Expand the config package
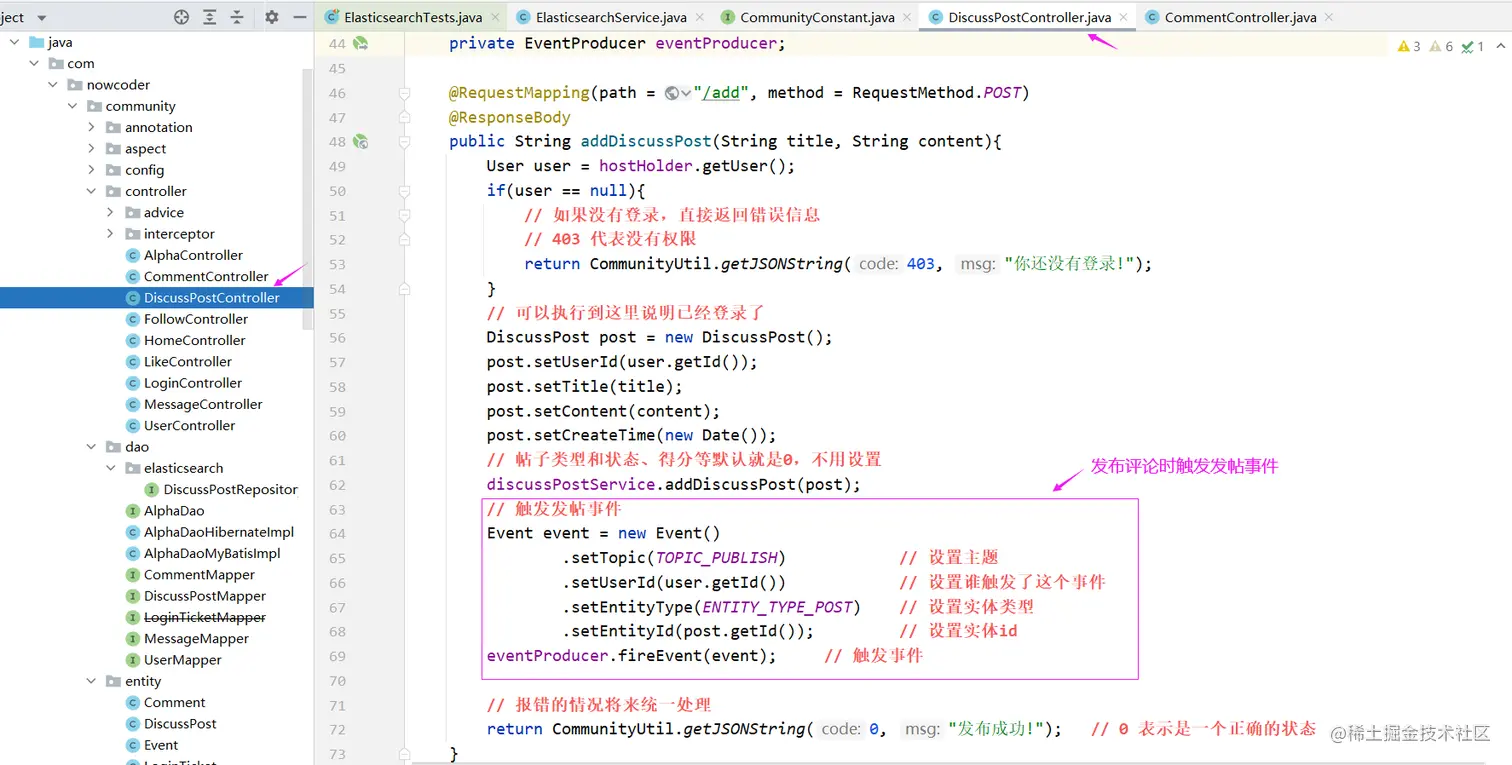Screen dimensions: 1512x765 [91, 170]
